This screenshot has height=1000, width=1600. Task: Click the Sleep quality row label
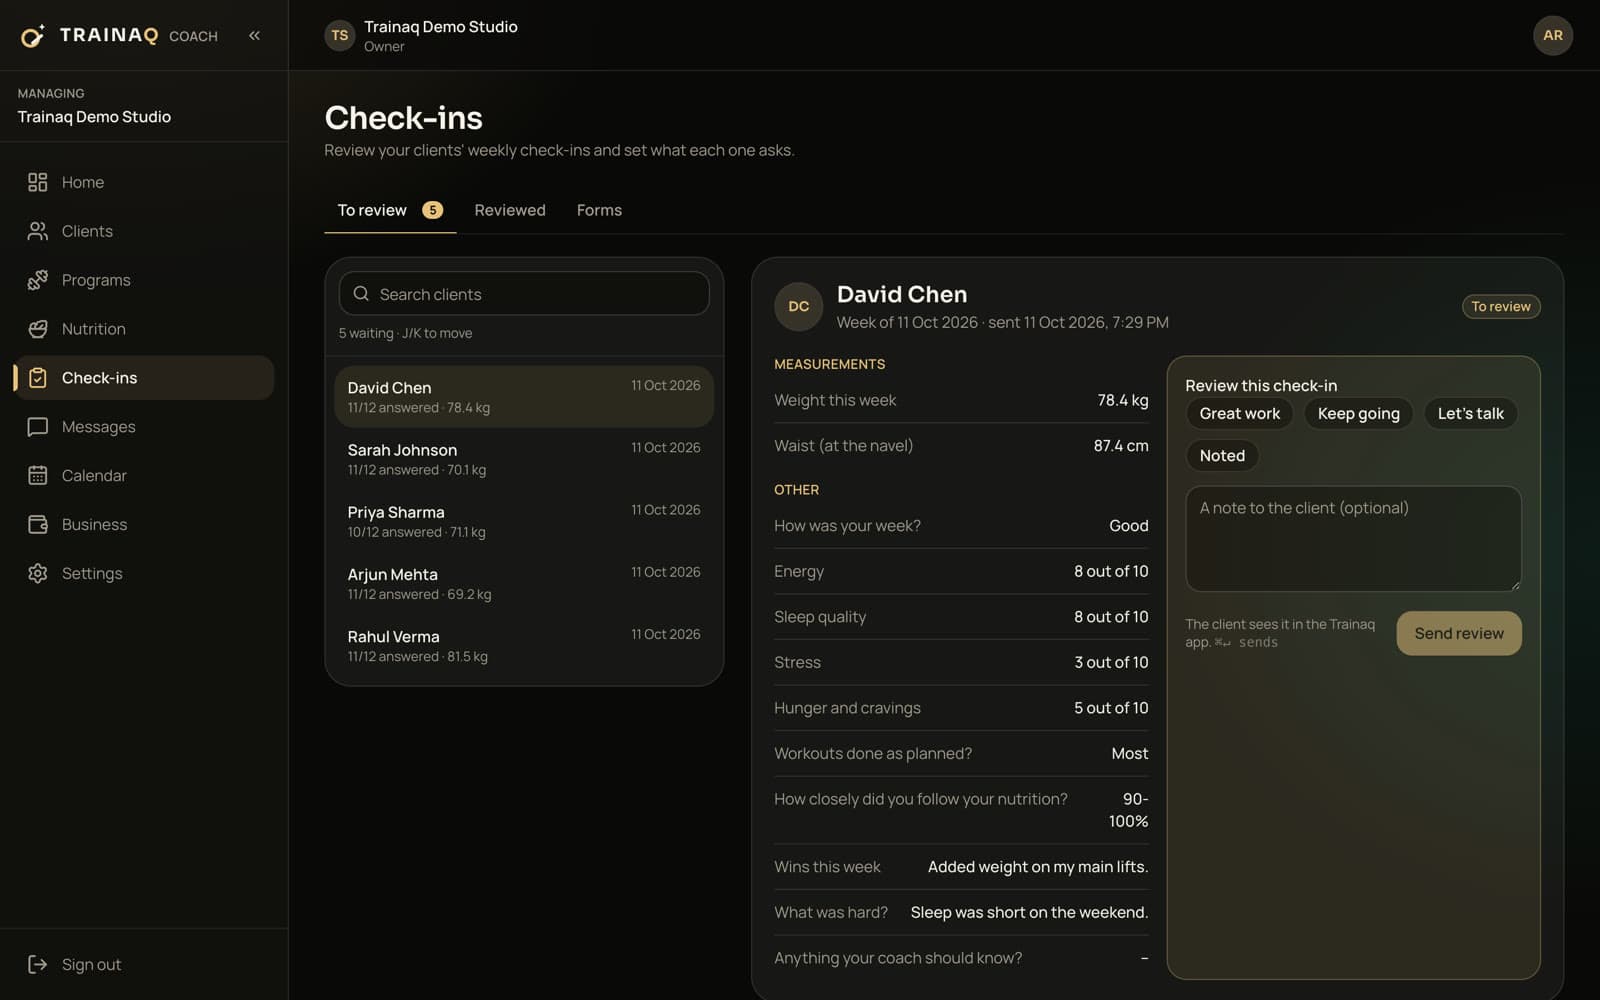click(x=820, y=617)
